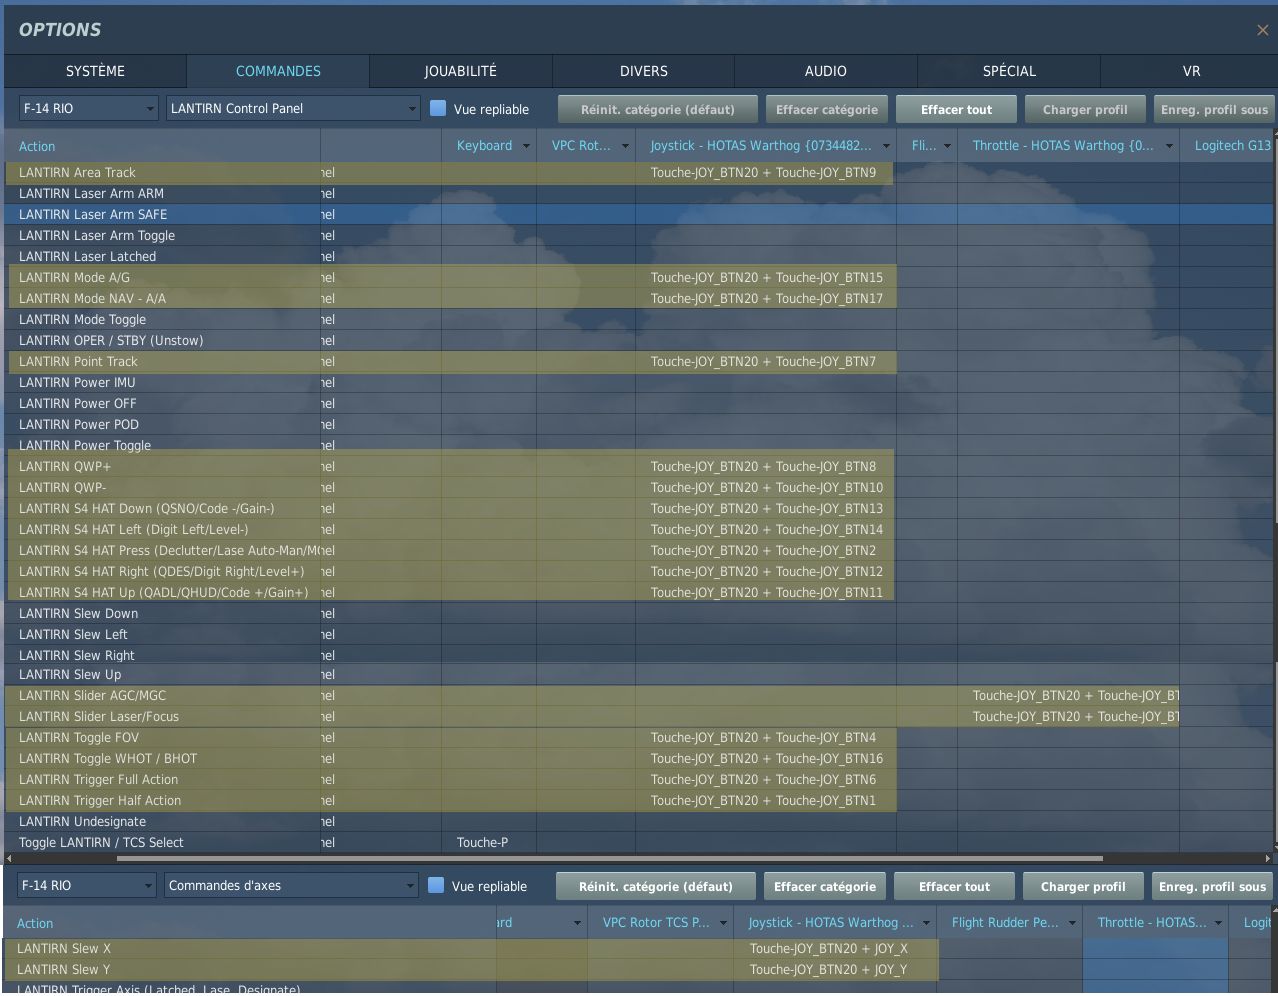Toggle the top Vue repliable checkbox

coord(438,108)
